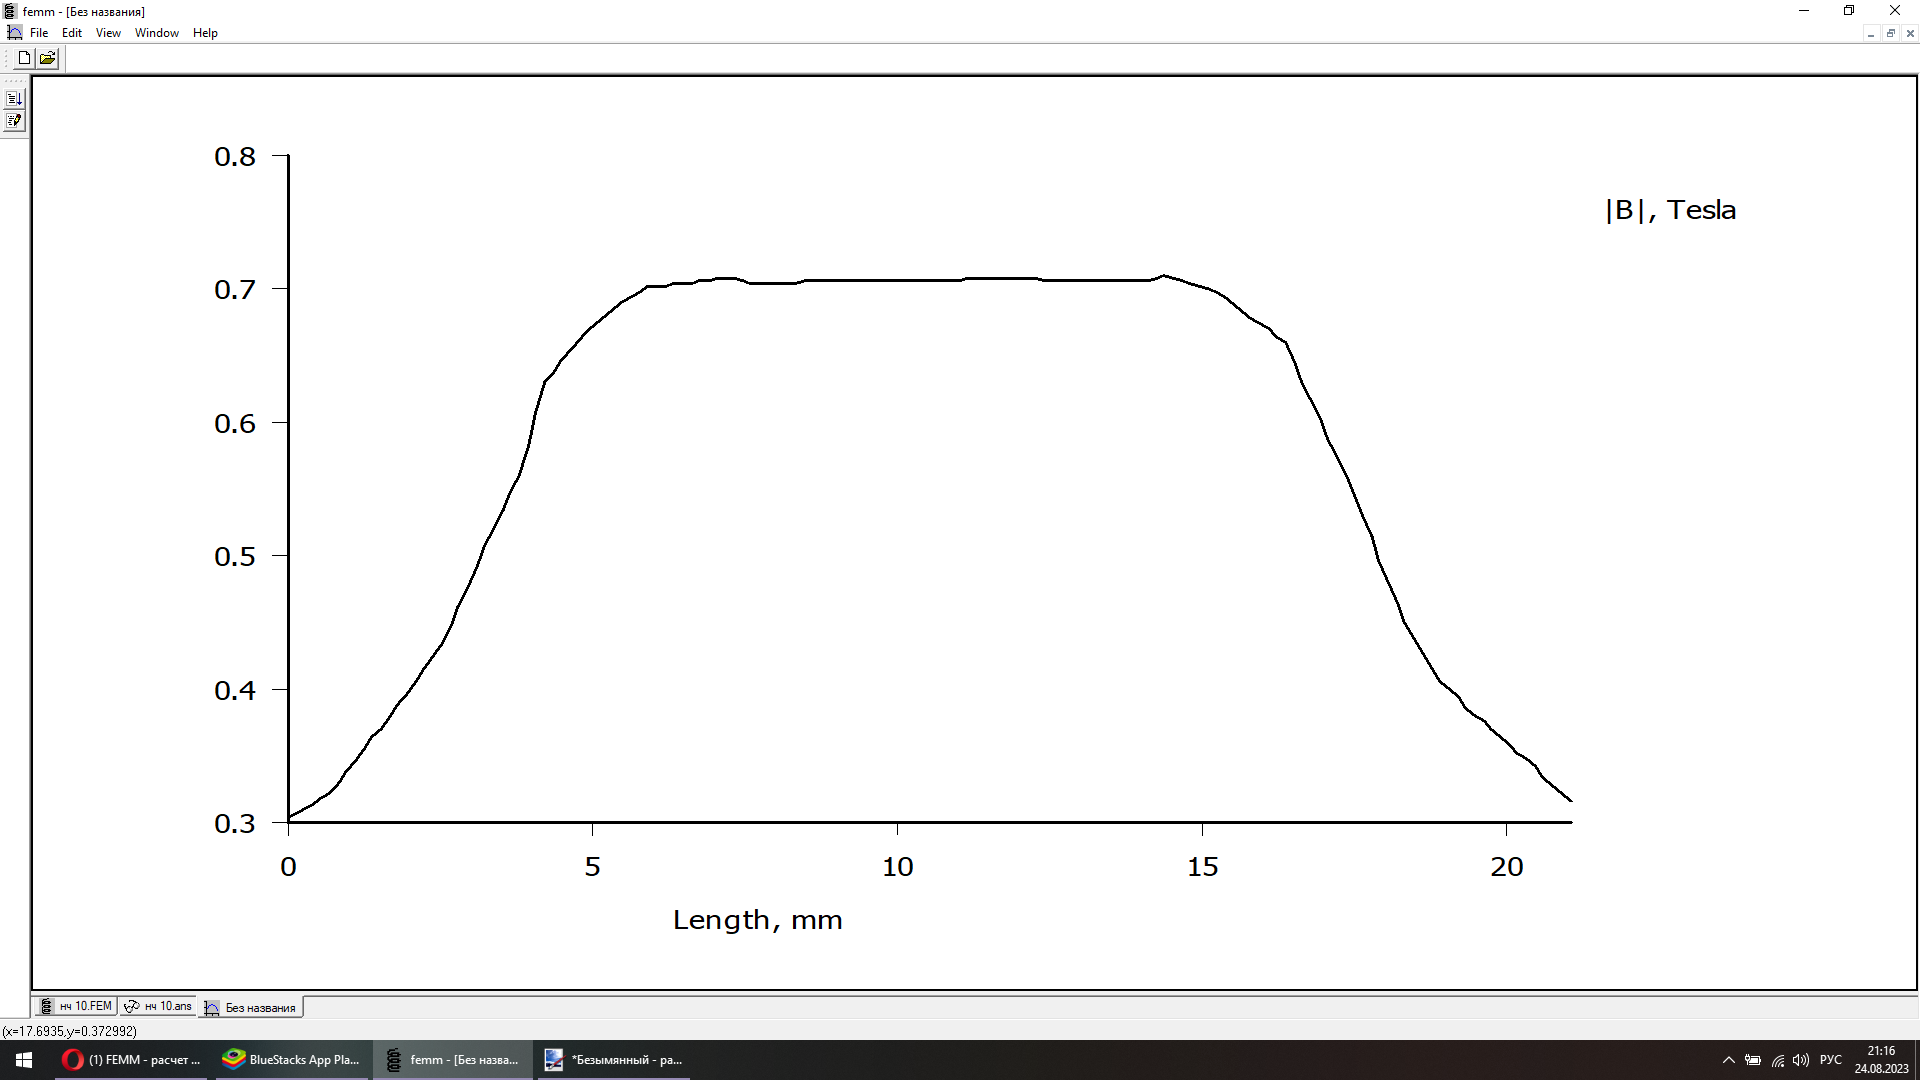Open the Window menu
Viewport: 1920px width, 1080px height.
[x=157, y=33]
